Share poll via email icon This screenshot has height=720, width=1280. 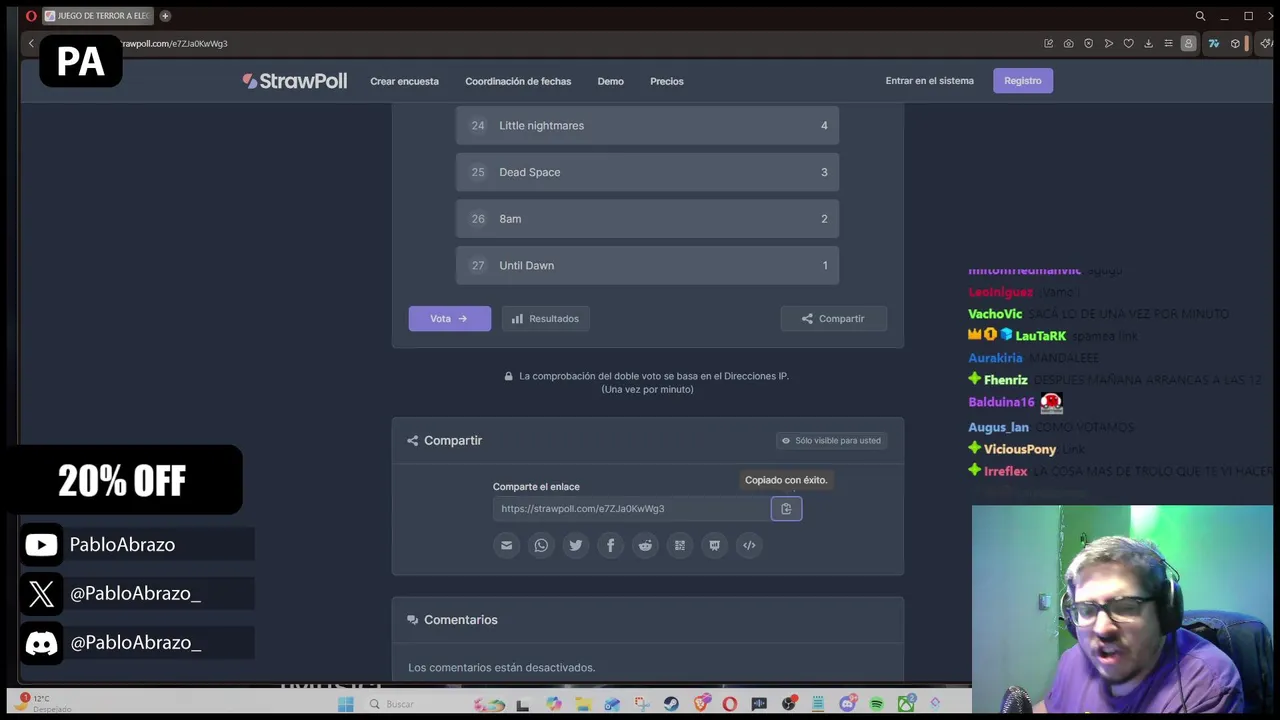click(506, 545)
